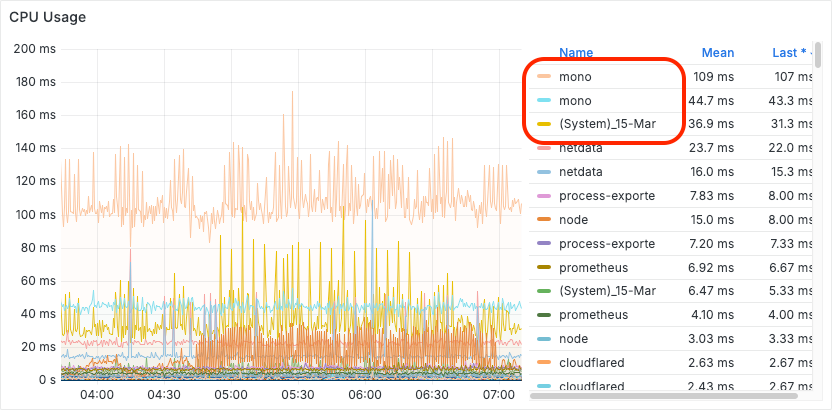This screenshot has height=410, width=832.
Task: Click the 23.7 ms mean value
Action: pyautogui.click(x=711, y=149)
